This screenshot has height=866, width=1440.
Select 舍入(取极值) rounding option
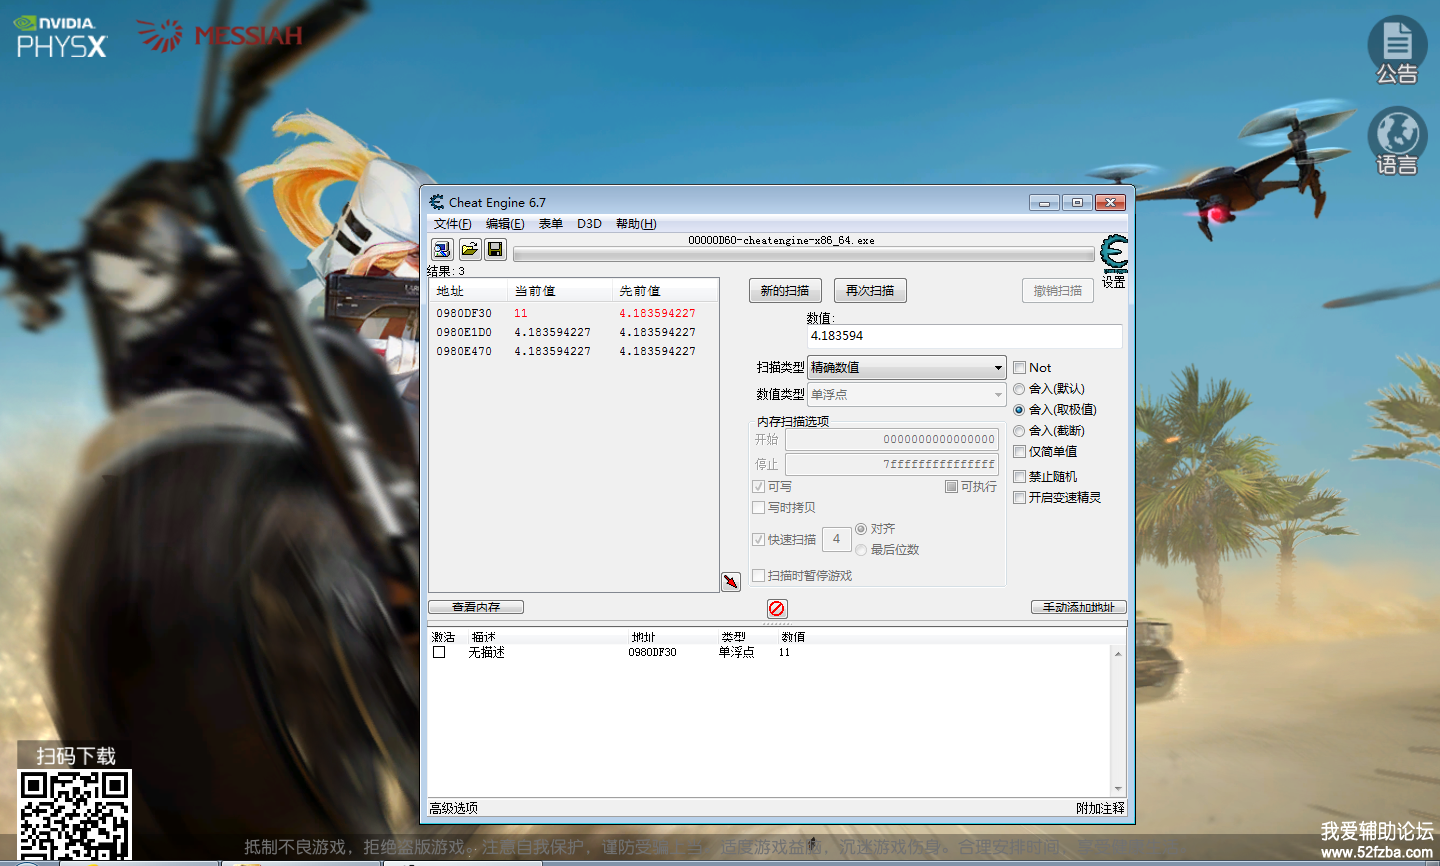coord(1019,410)
